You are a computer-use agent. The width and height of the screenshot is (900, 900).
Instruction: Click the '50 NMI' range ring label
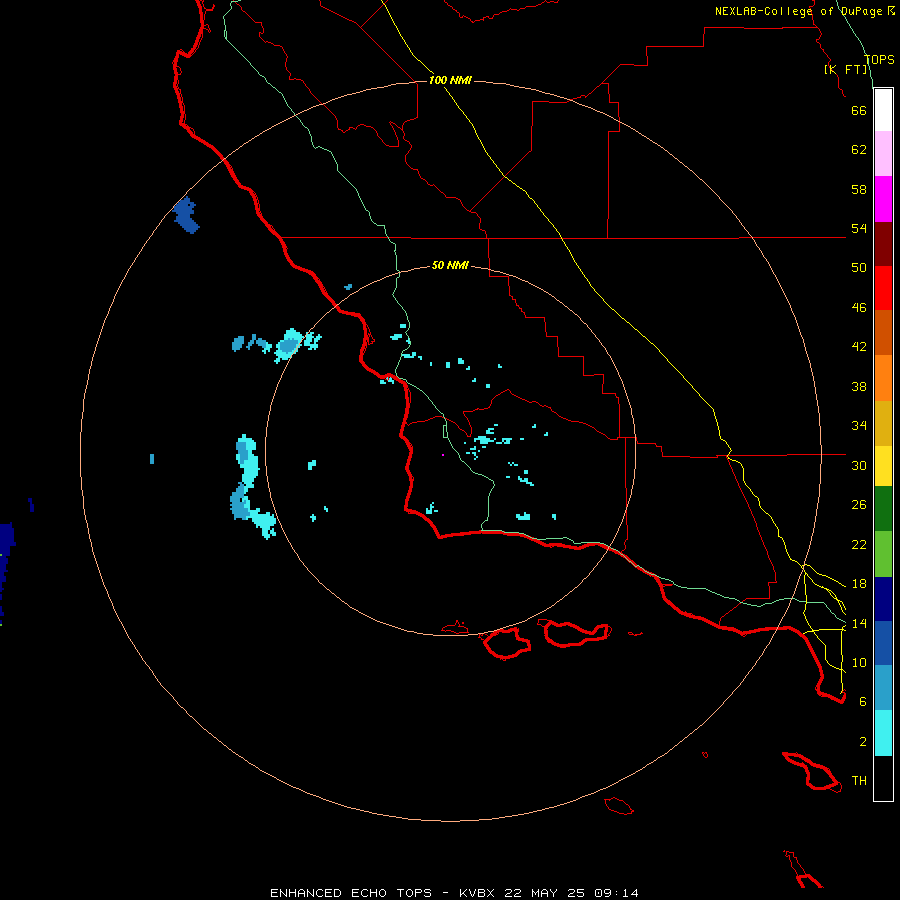pyautogui.click(x=450, y=265)
